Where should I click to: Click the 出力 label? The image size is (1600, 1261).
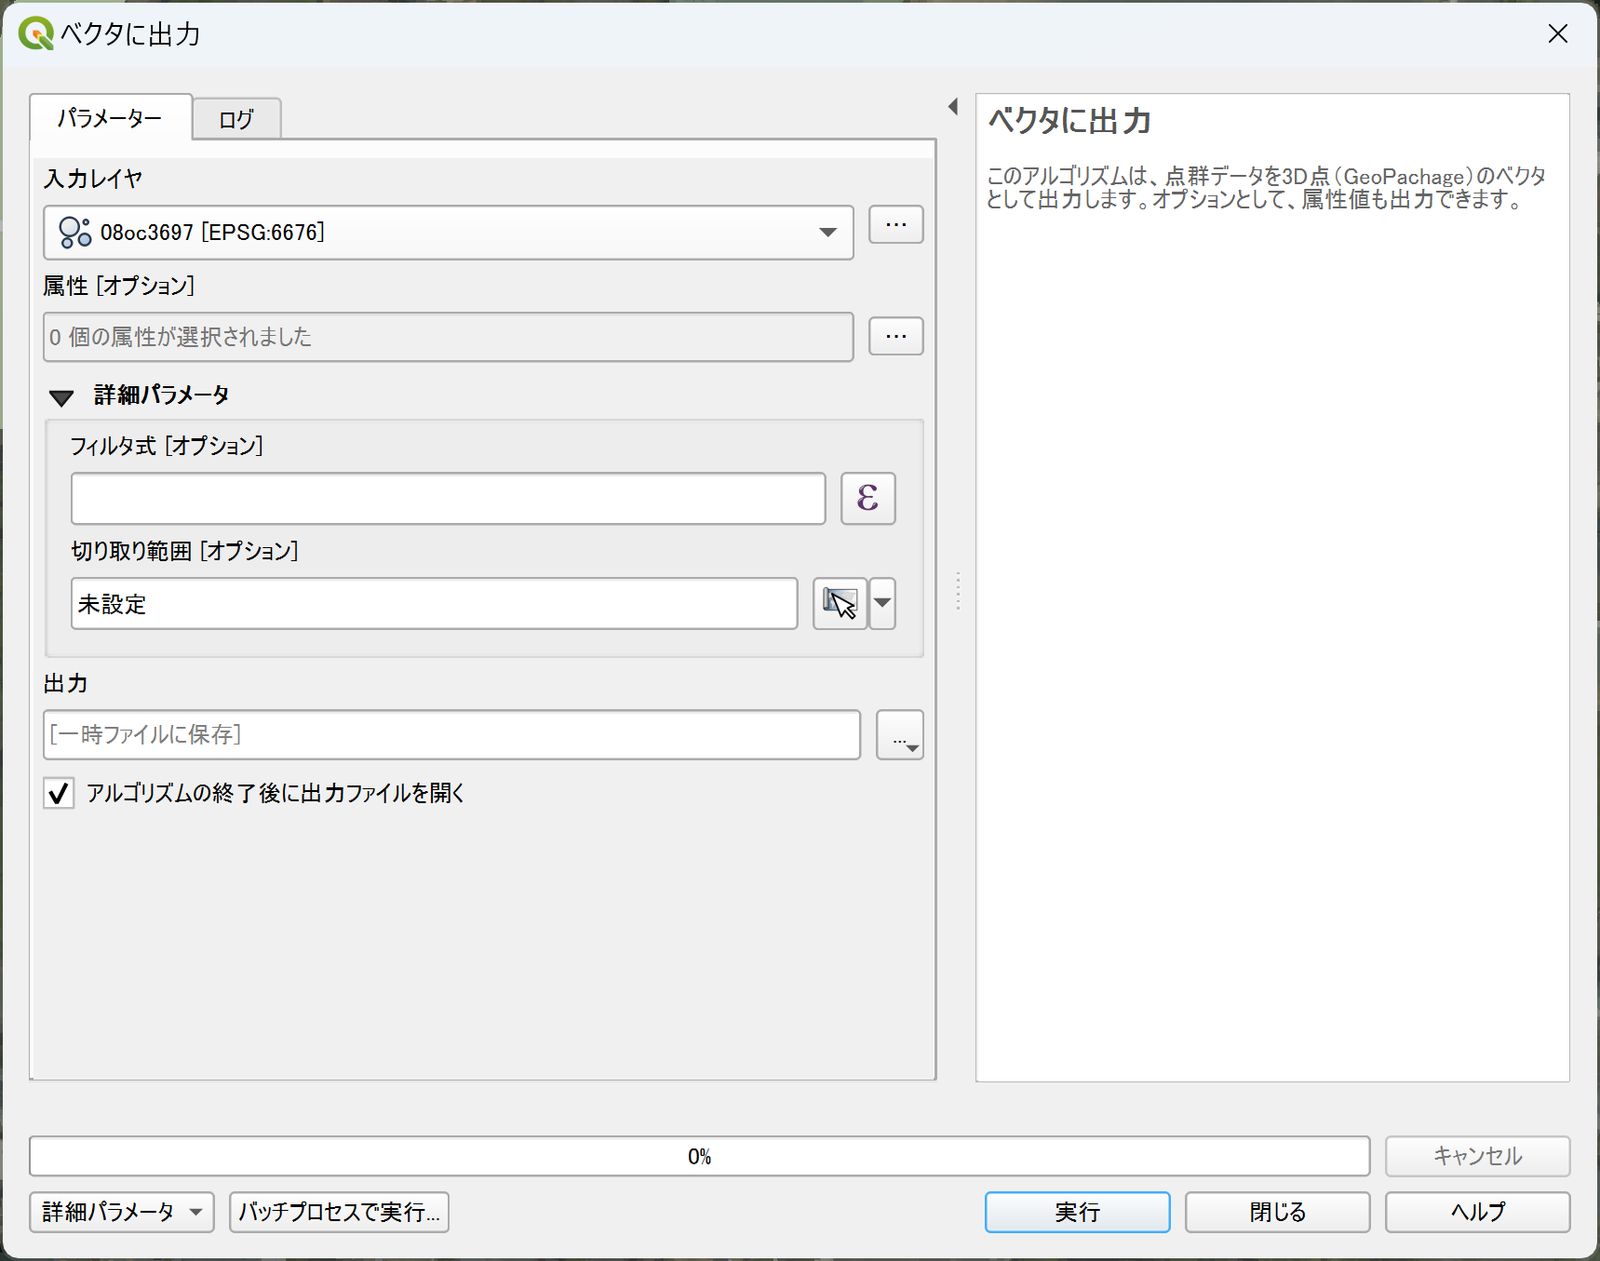66,684
